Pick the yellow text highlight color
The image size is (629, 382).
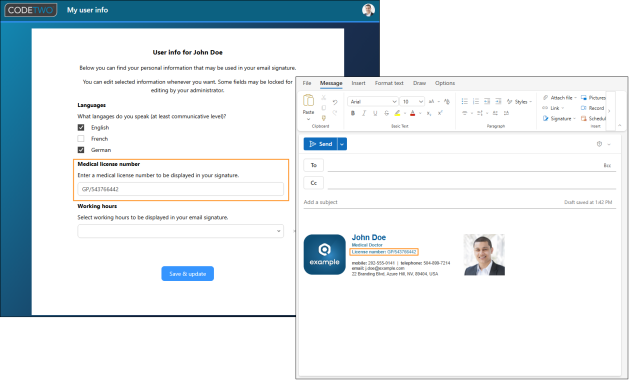point(397,113)
